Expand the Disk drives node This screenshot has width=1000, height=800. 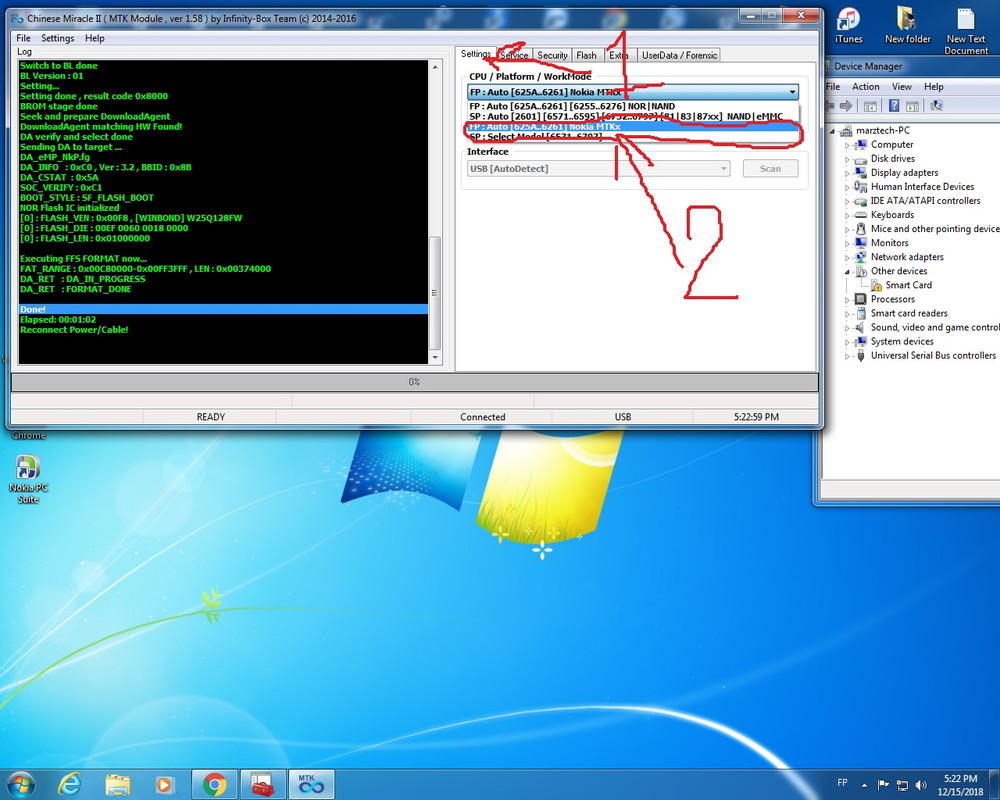847,159
